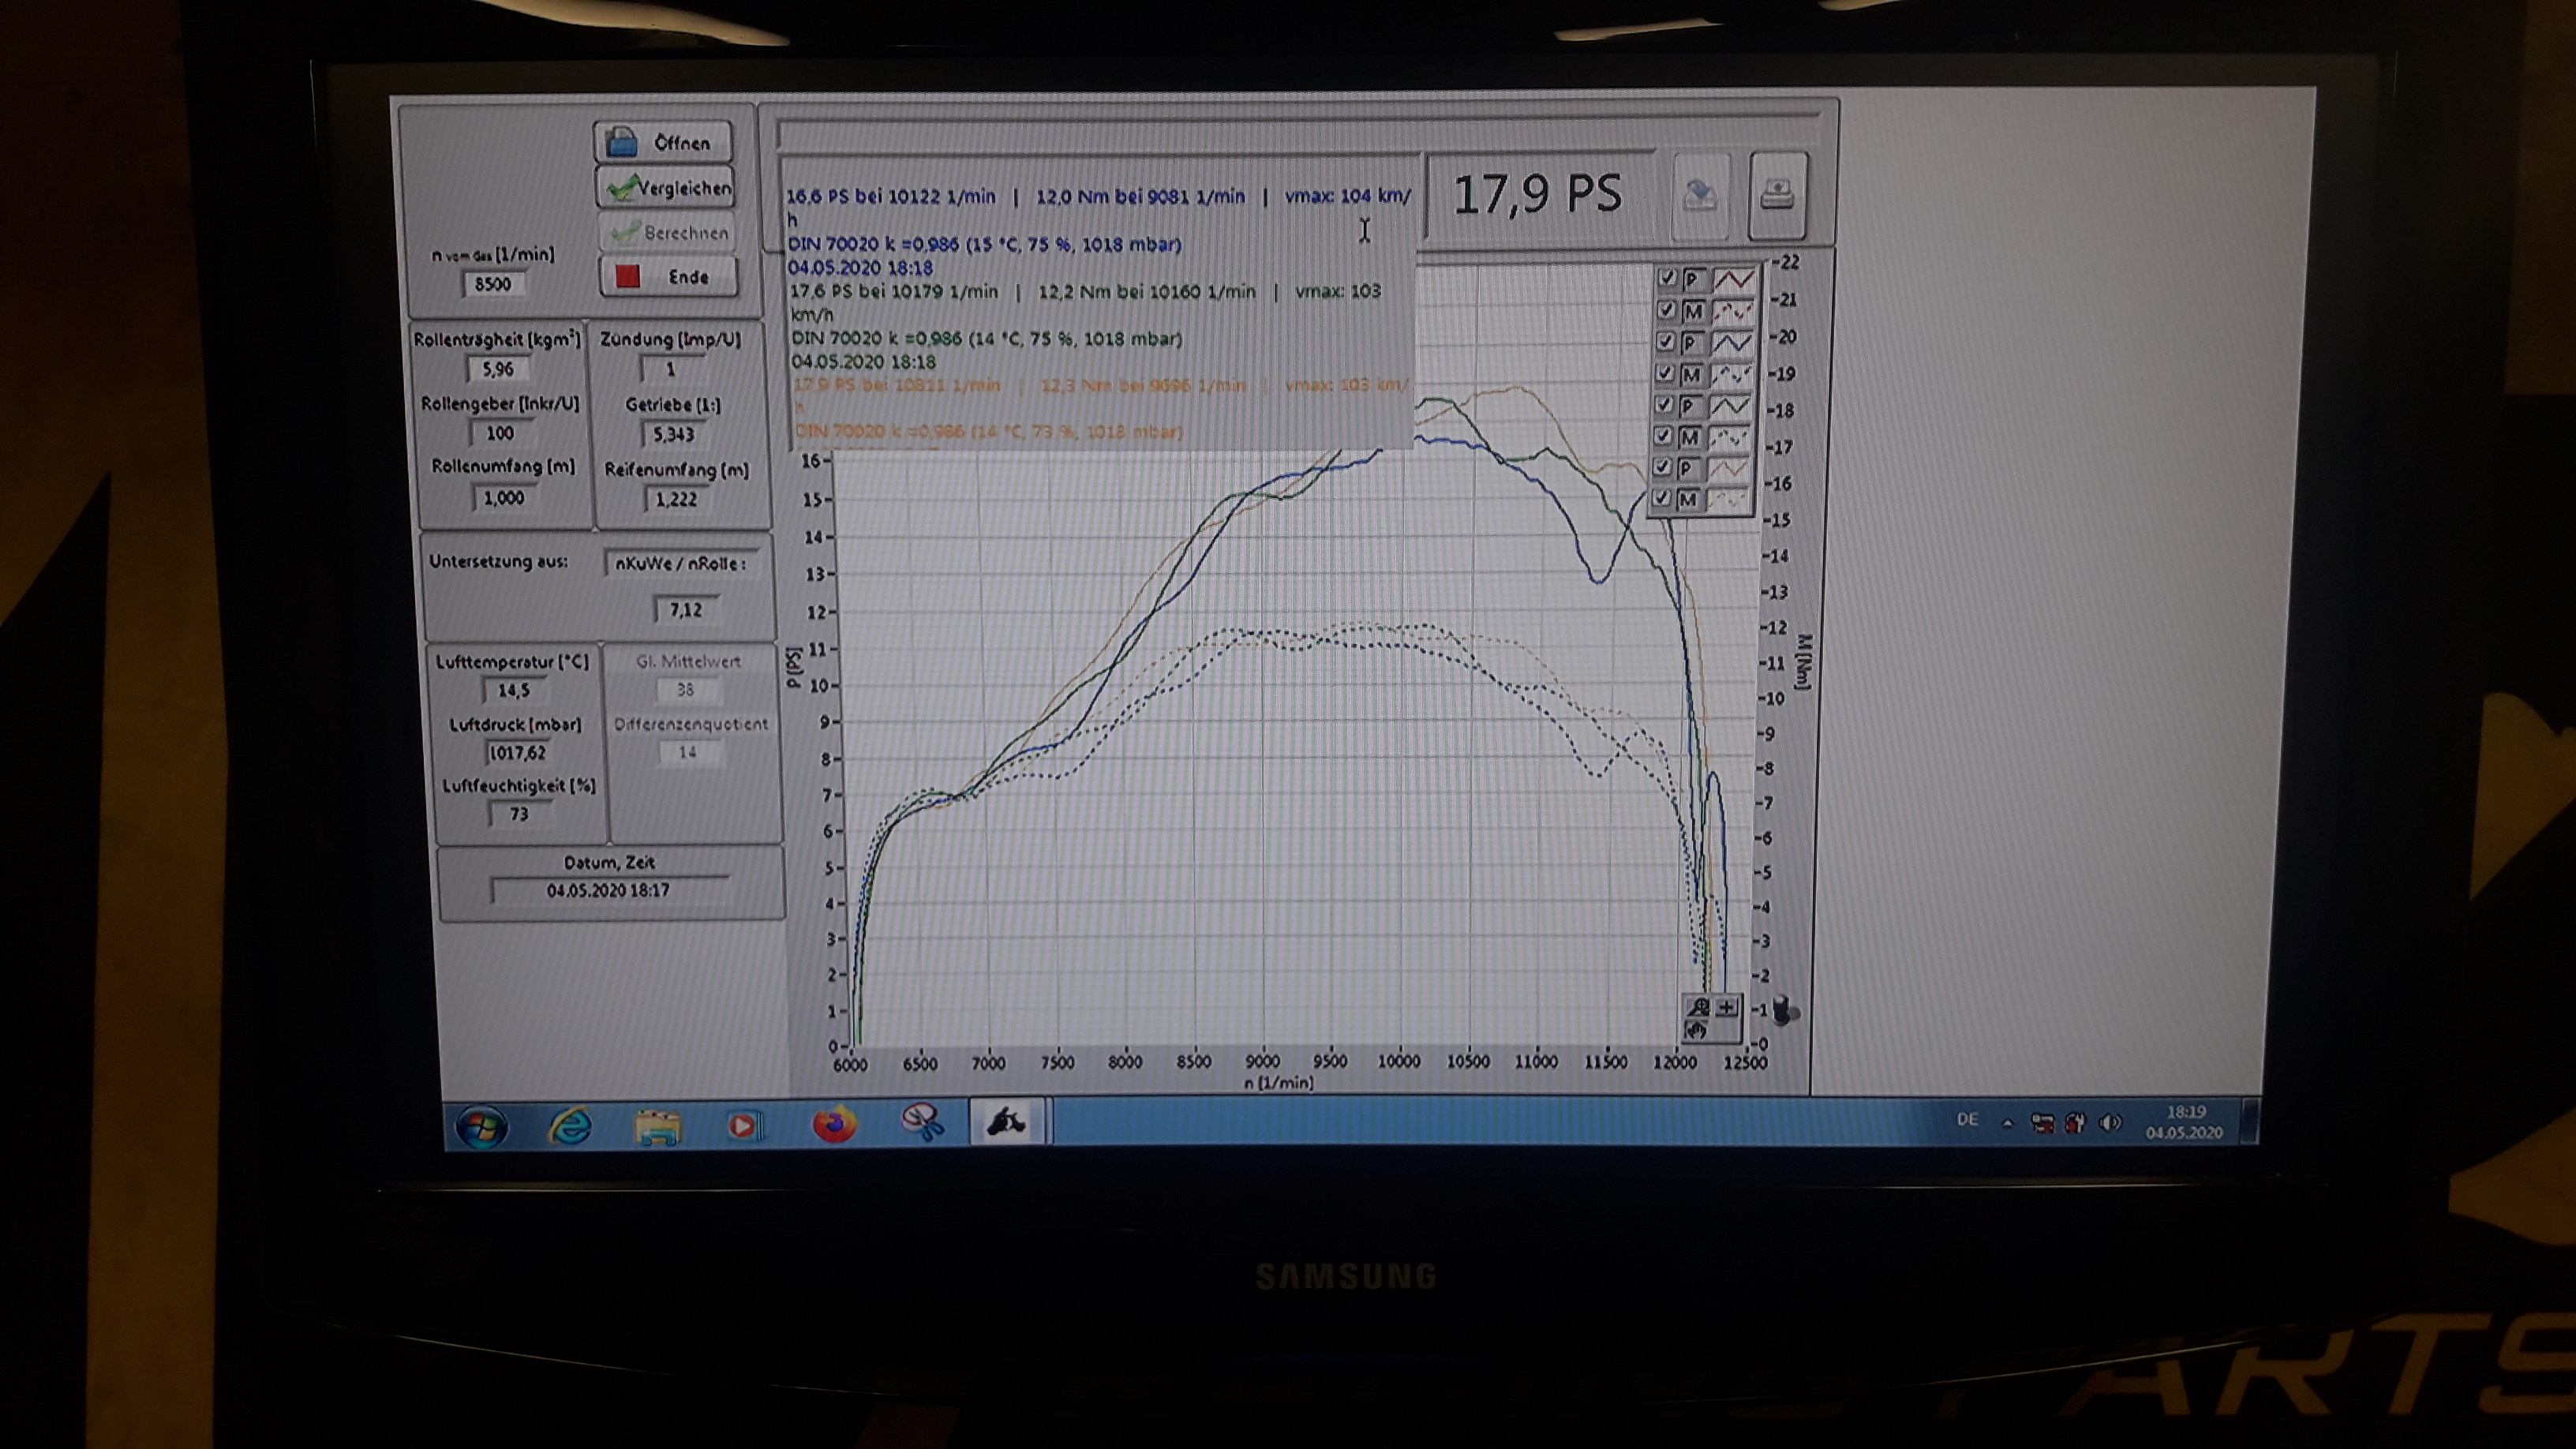Viewport: 2576px width, 1449px height.
Task: Uncheck the blue M torque curve checkbox
Action: [1665, 373]
